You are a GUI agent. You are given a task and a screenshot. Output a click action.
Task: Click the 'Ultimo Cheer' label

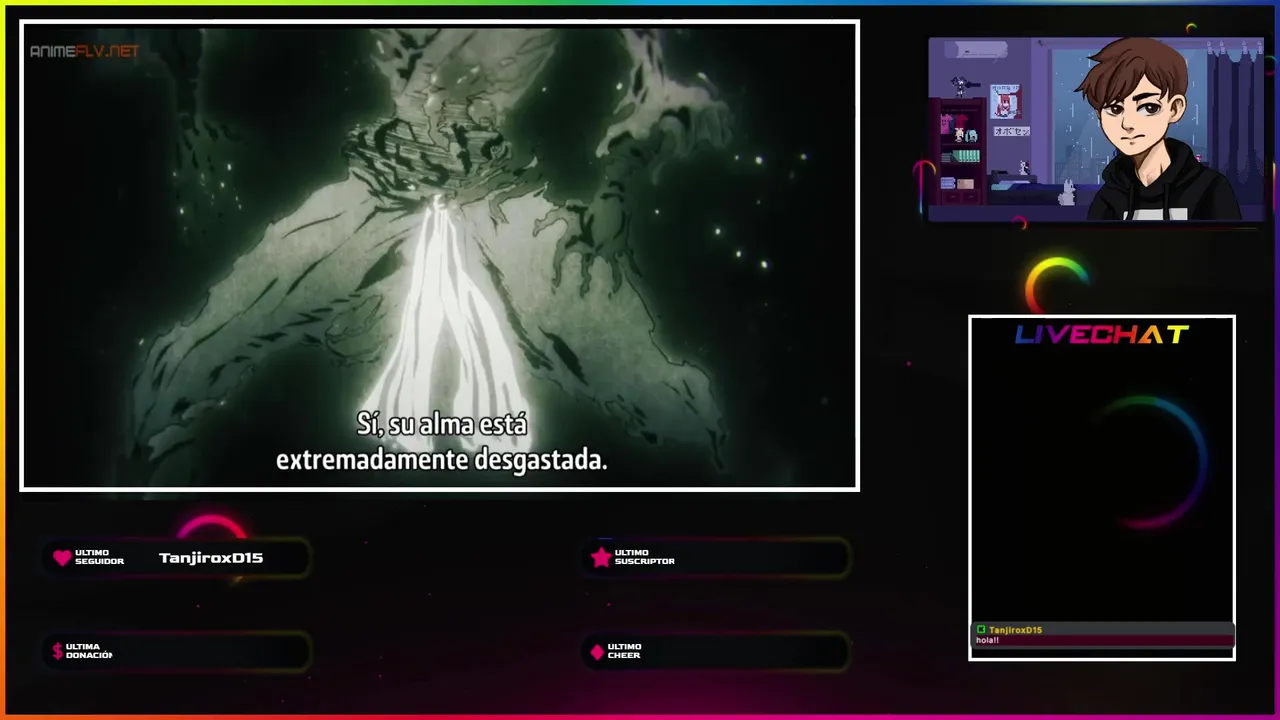[624, 651]
